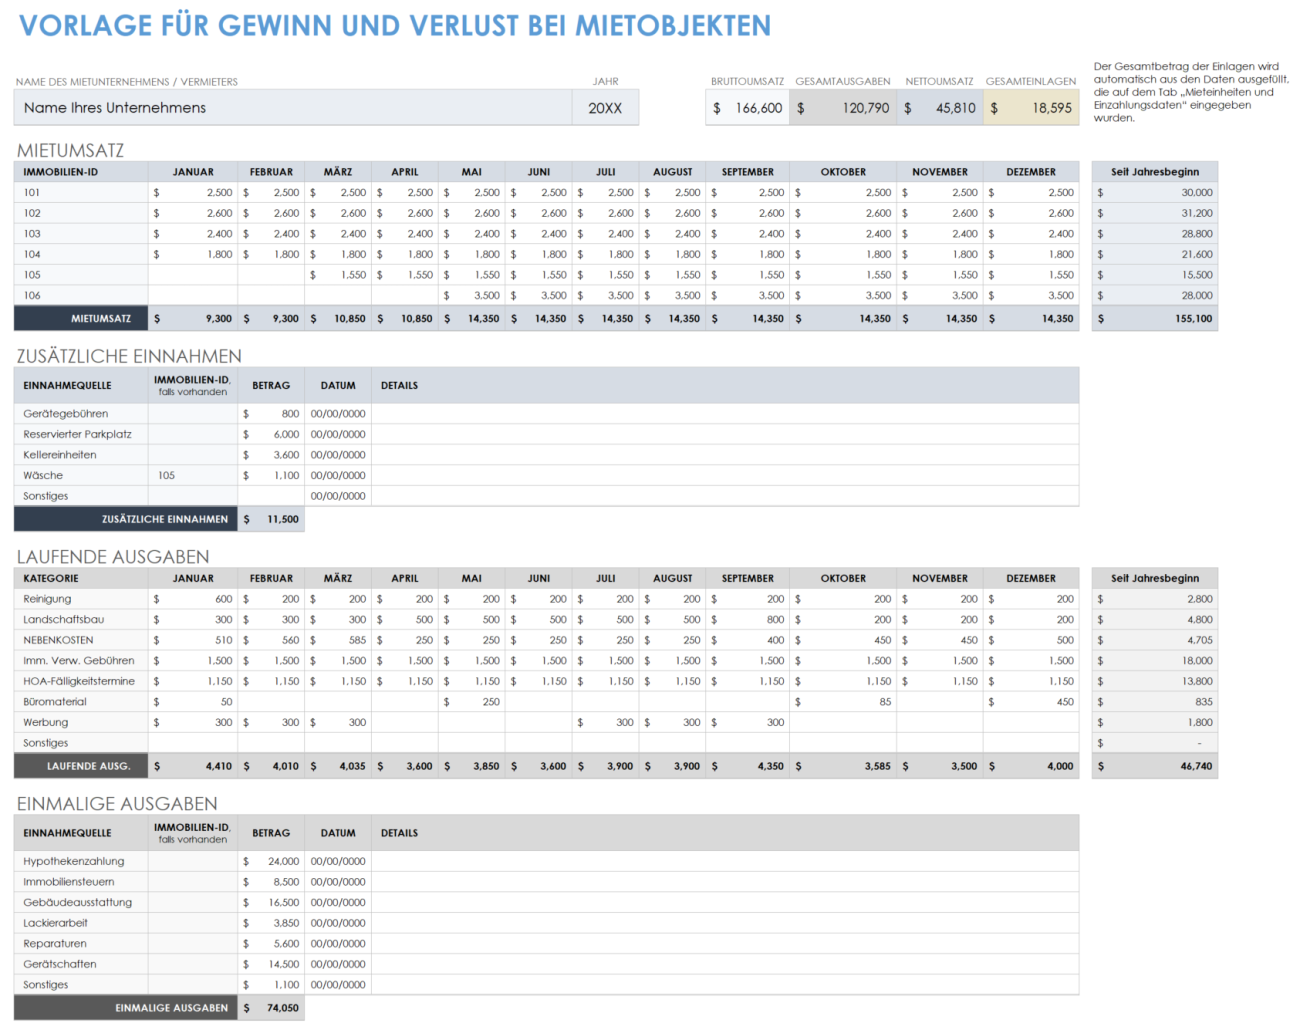Select the year field showing 20XX

[606, 107]
